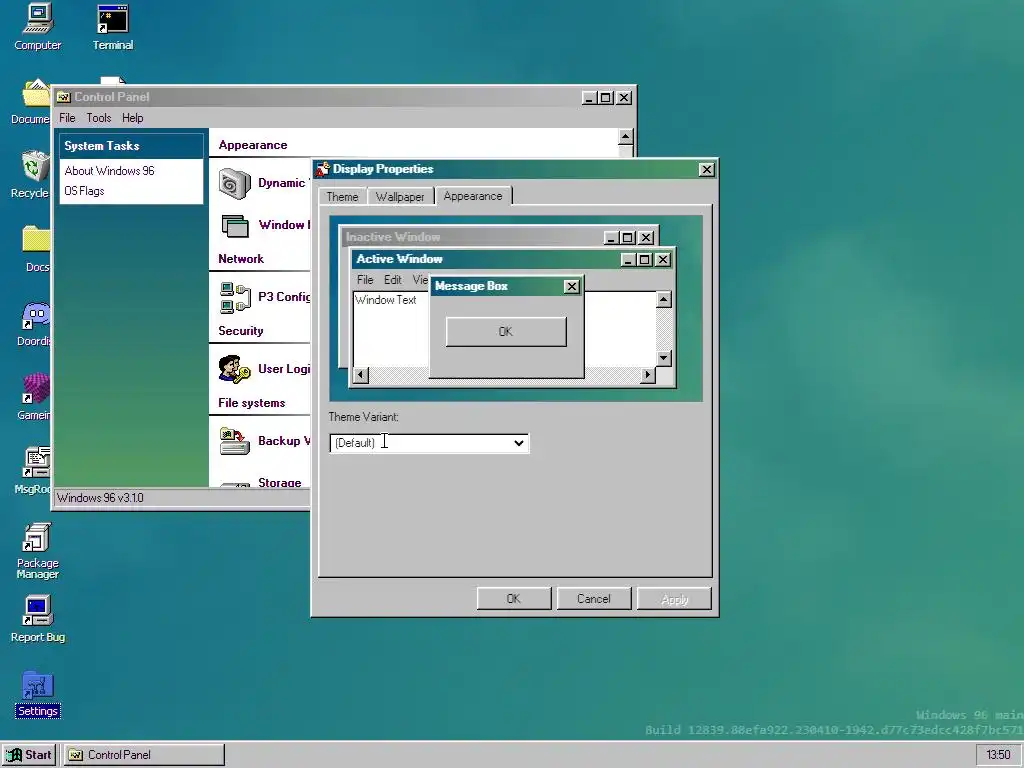This screenshot has height=768, width=1024.
Task: Open About Windows 96 link
Action: [x=110, y=171]
